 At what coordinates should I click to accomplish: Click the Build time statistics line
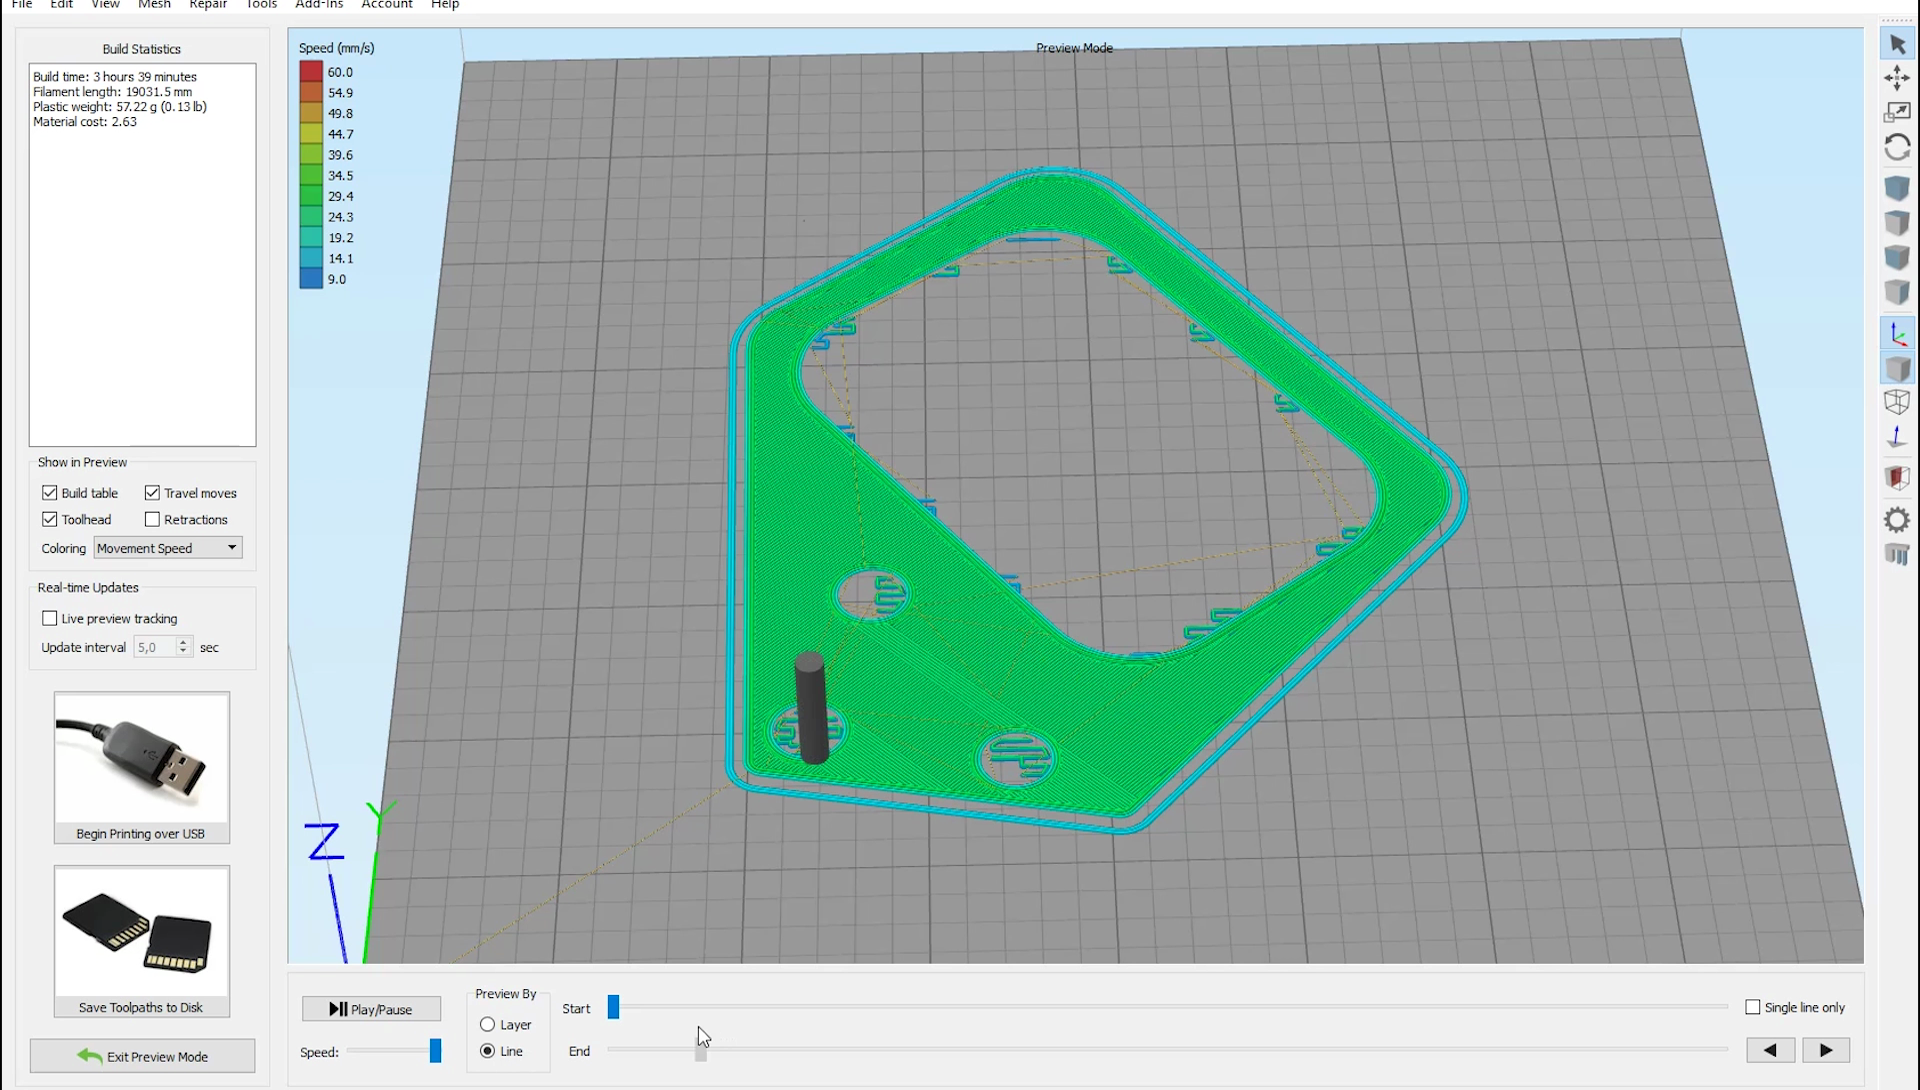coord(115,76)
